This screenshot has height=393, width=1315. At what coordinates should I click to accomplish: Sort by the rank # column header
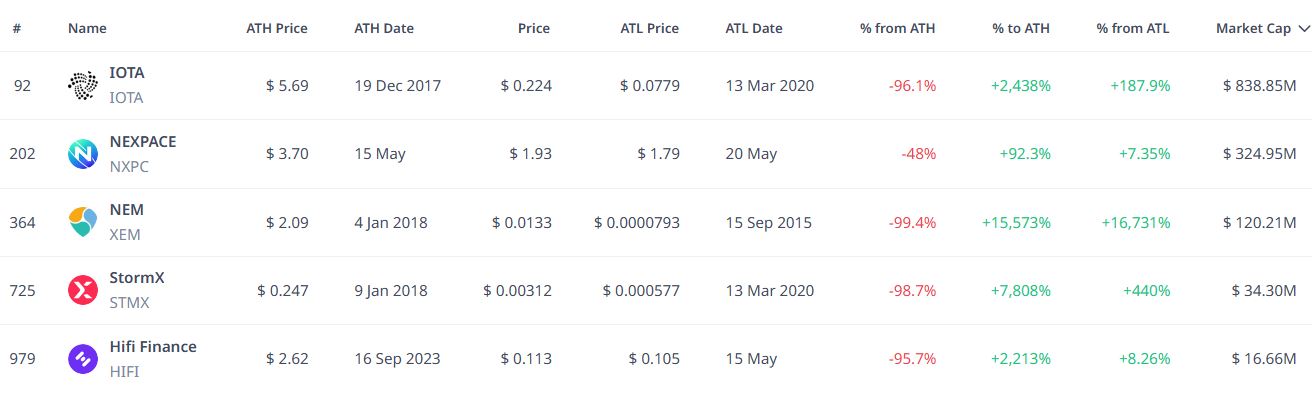[17, 29]
